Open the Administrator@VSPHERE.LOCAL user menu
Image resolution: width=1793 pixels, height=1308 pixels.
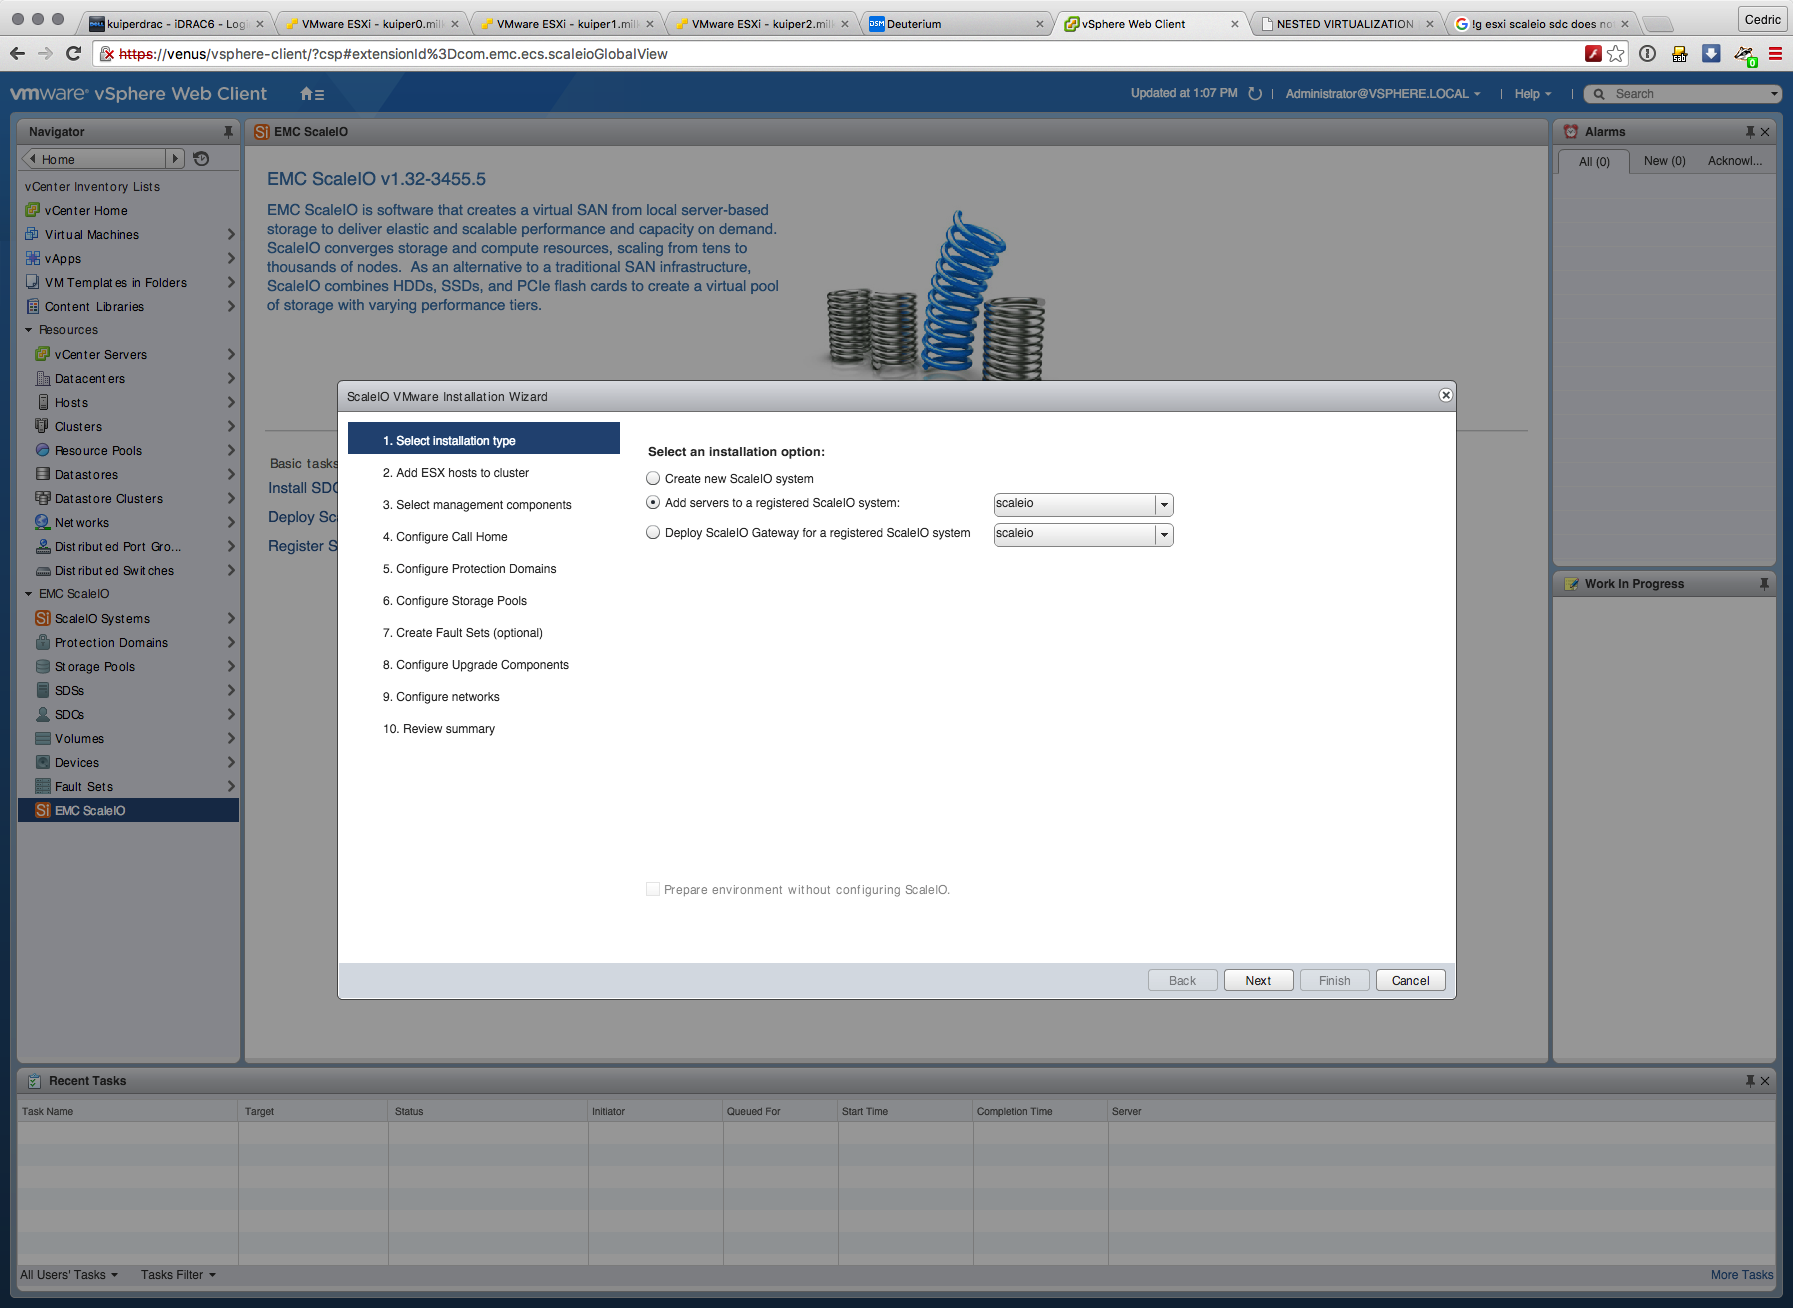1383,94
